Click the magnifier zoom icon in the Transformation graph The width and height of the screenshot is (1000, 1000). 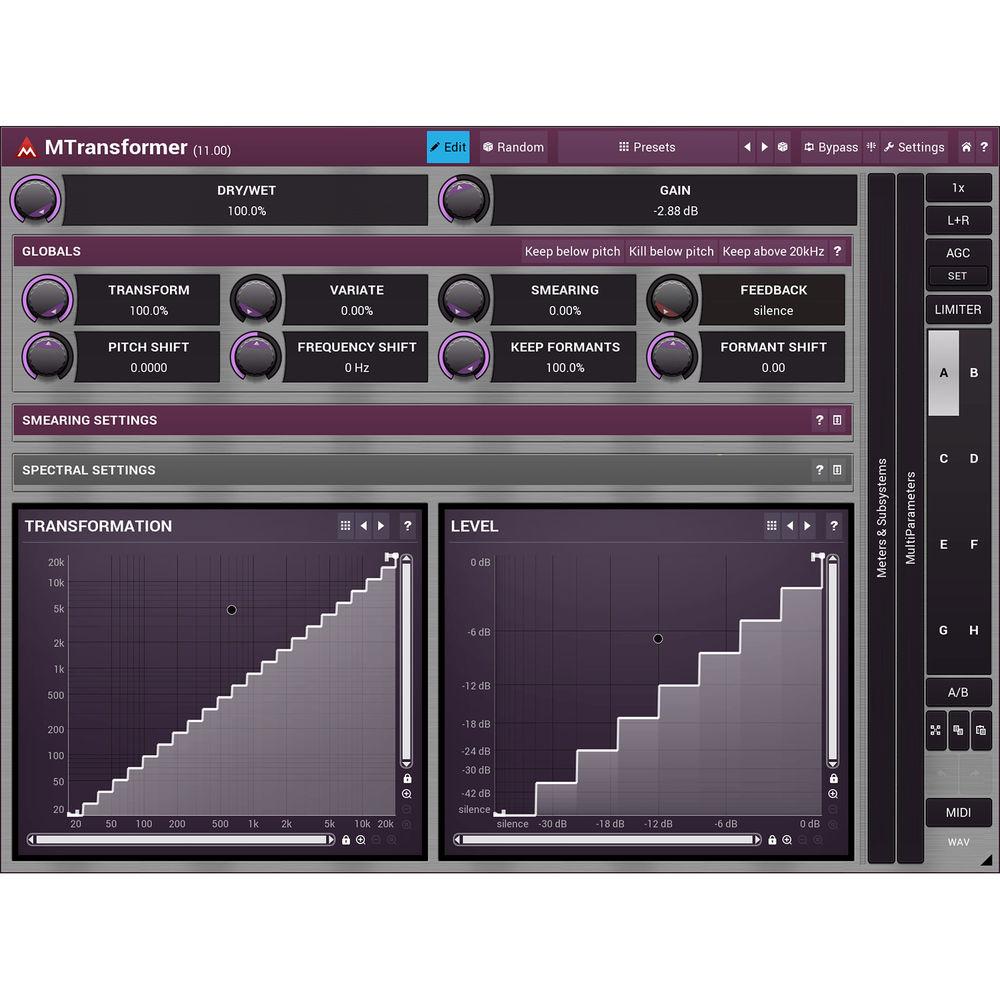(405, 793)
